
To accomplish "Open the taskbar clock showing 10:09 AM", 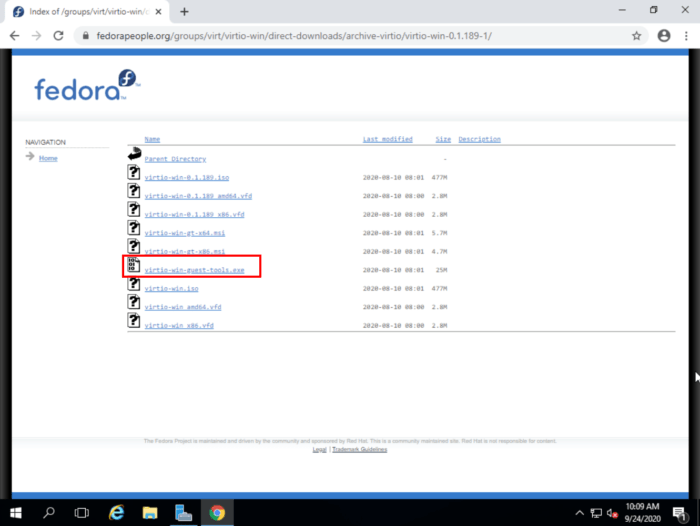I will tap(642, 513).
